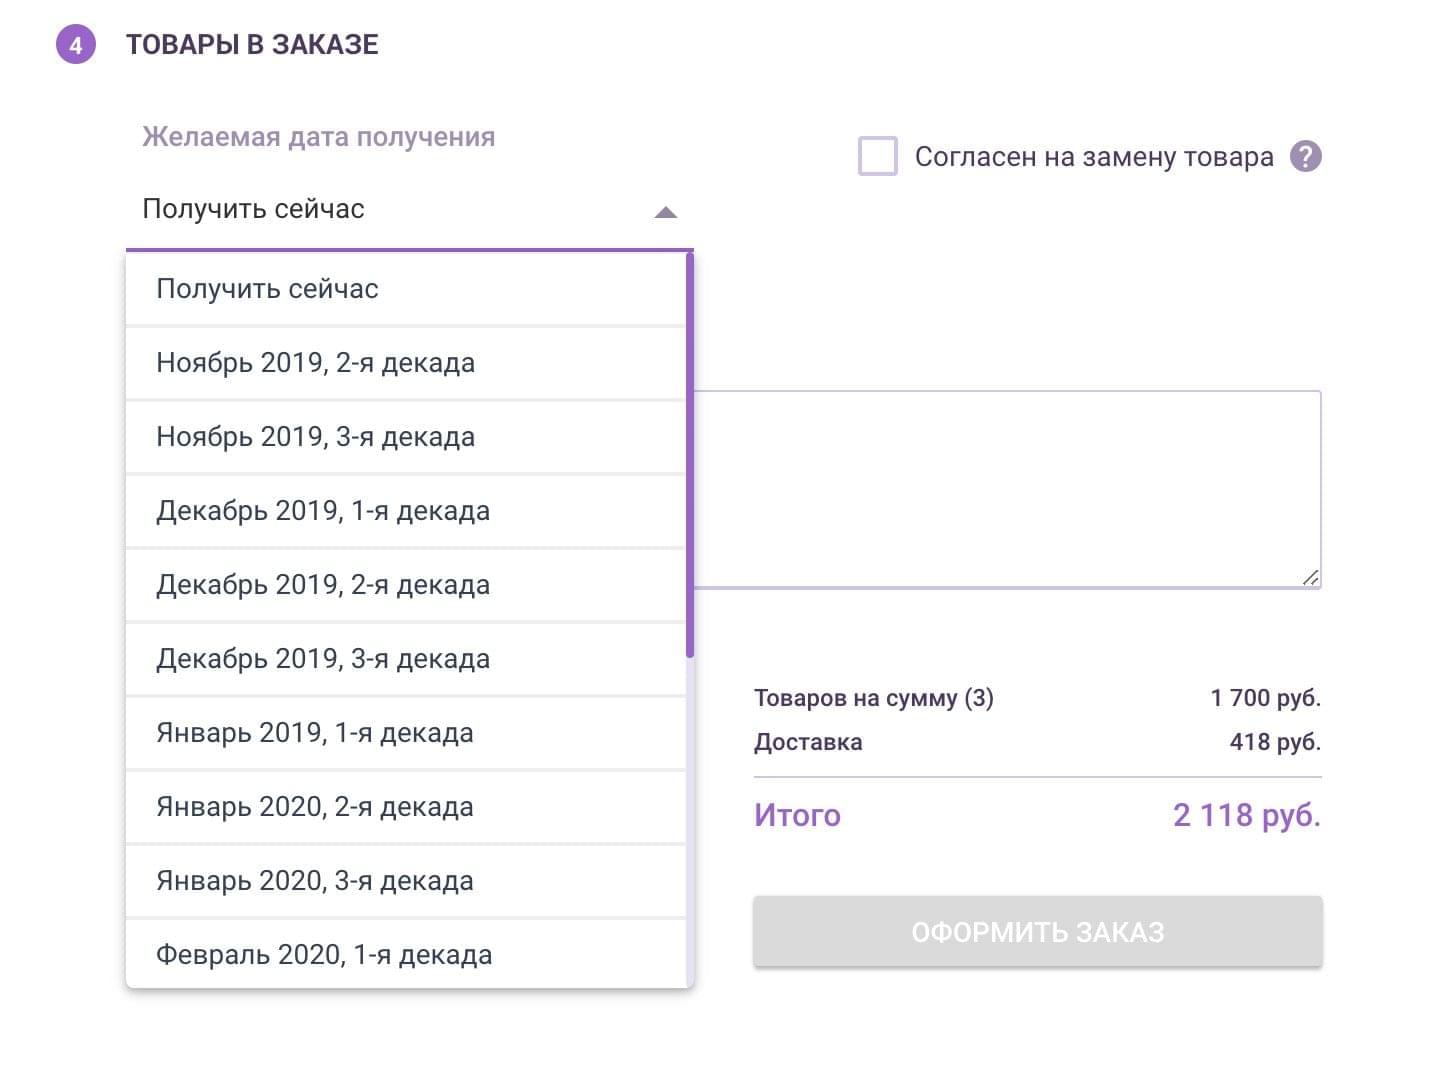The width and height of the screenshot is (1442, 1074).
Task: Enable the 'Согласен на замену товара' checkbox
Action: tap(877, 157)
